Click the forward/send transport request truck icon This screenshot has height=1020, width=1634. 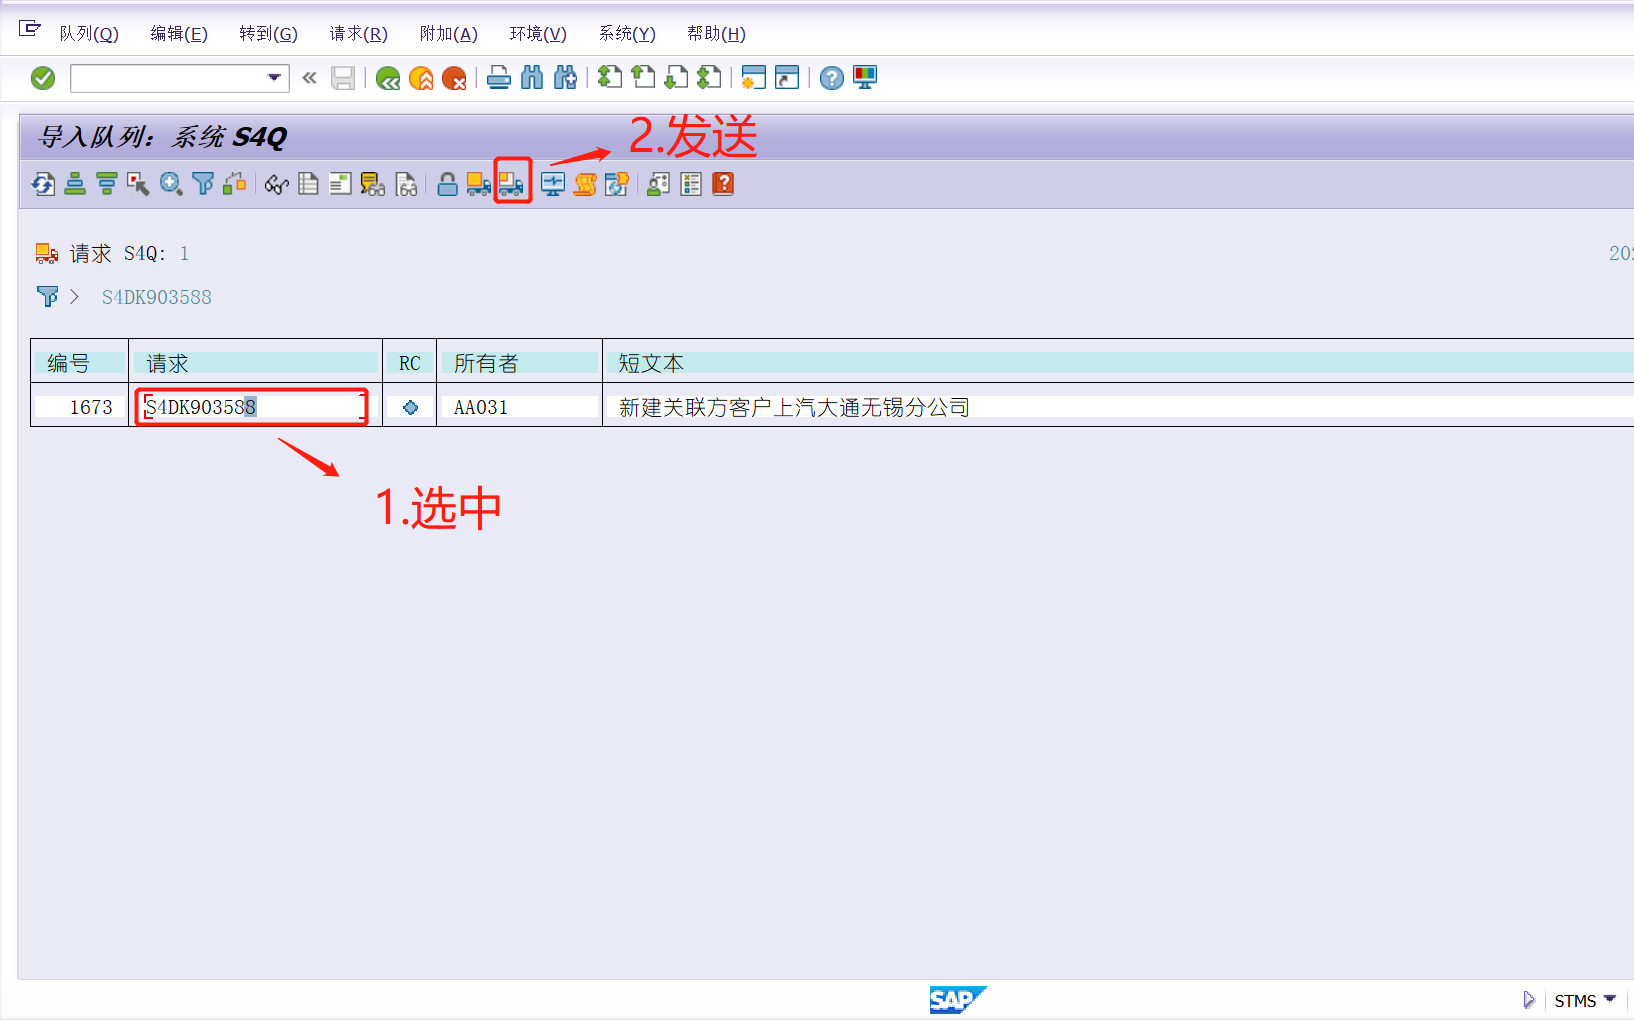click(x=512, y=183)
